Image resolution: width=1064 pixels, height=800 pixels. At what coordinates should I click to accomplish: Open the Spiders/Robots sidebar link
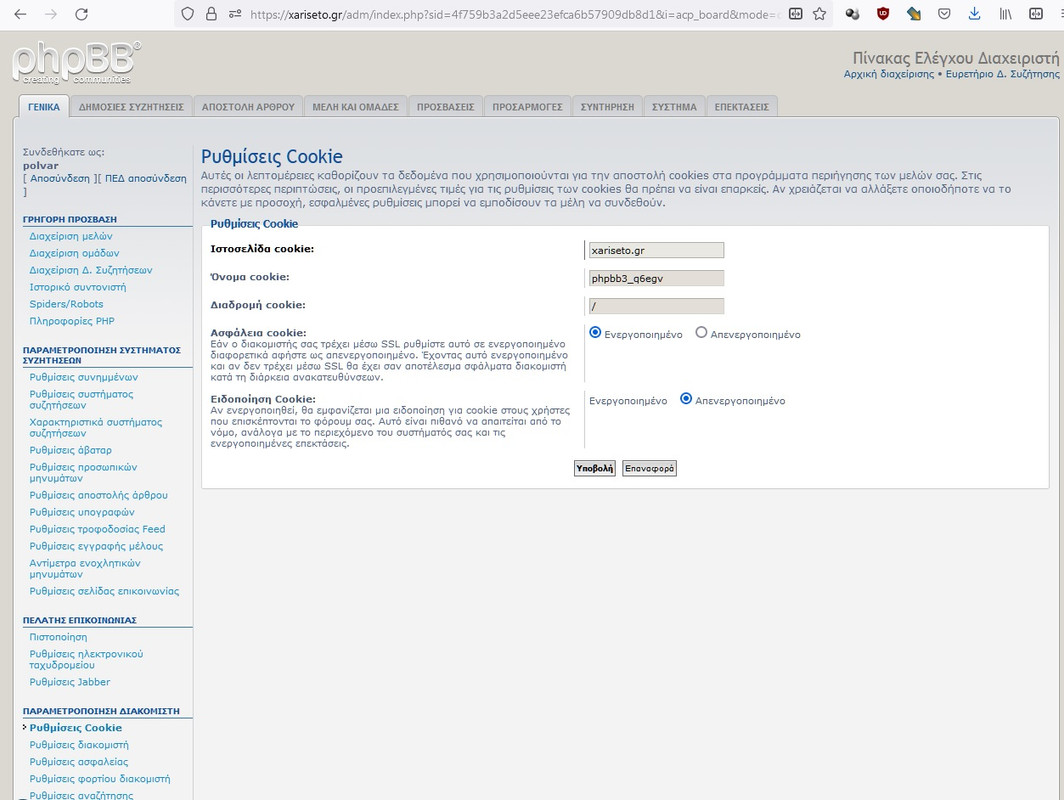66,304
